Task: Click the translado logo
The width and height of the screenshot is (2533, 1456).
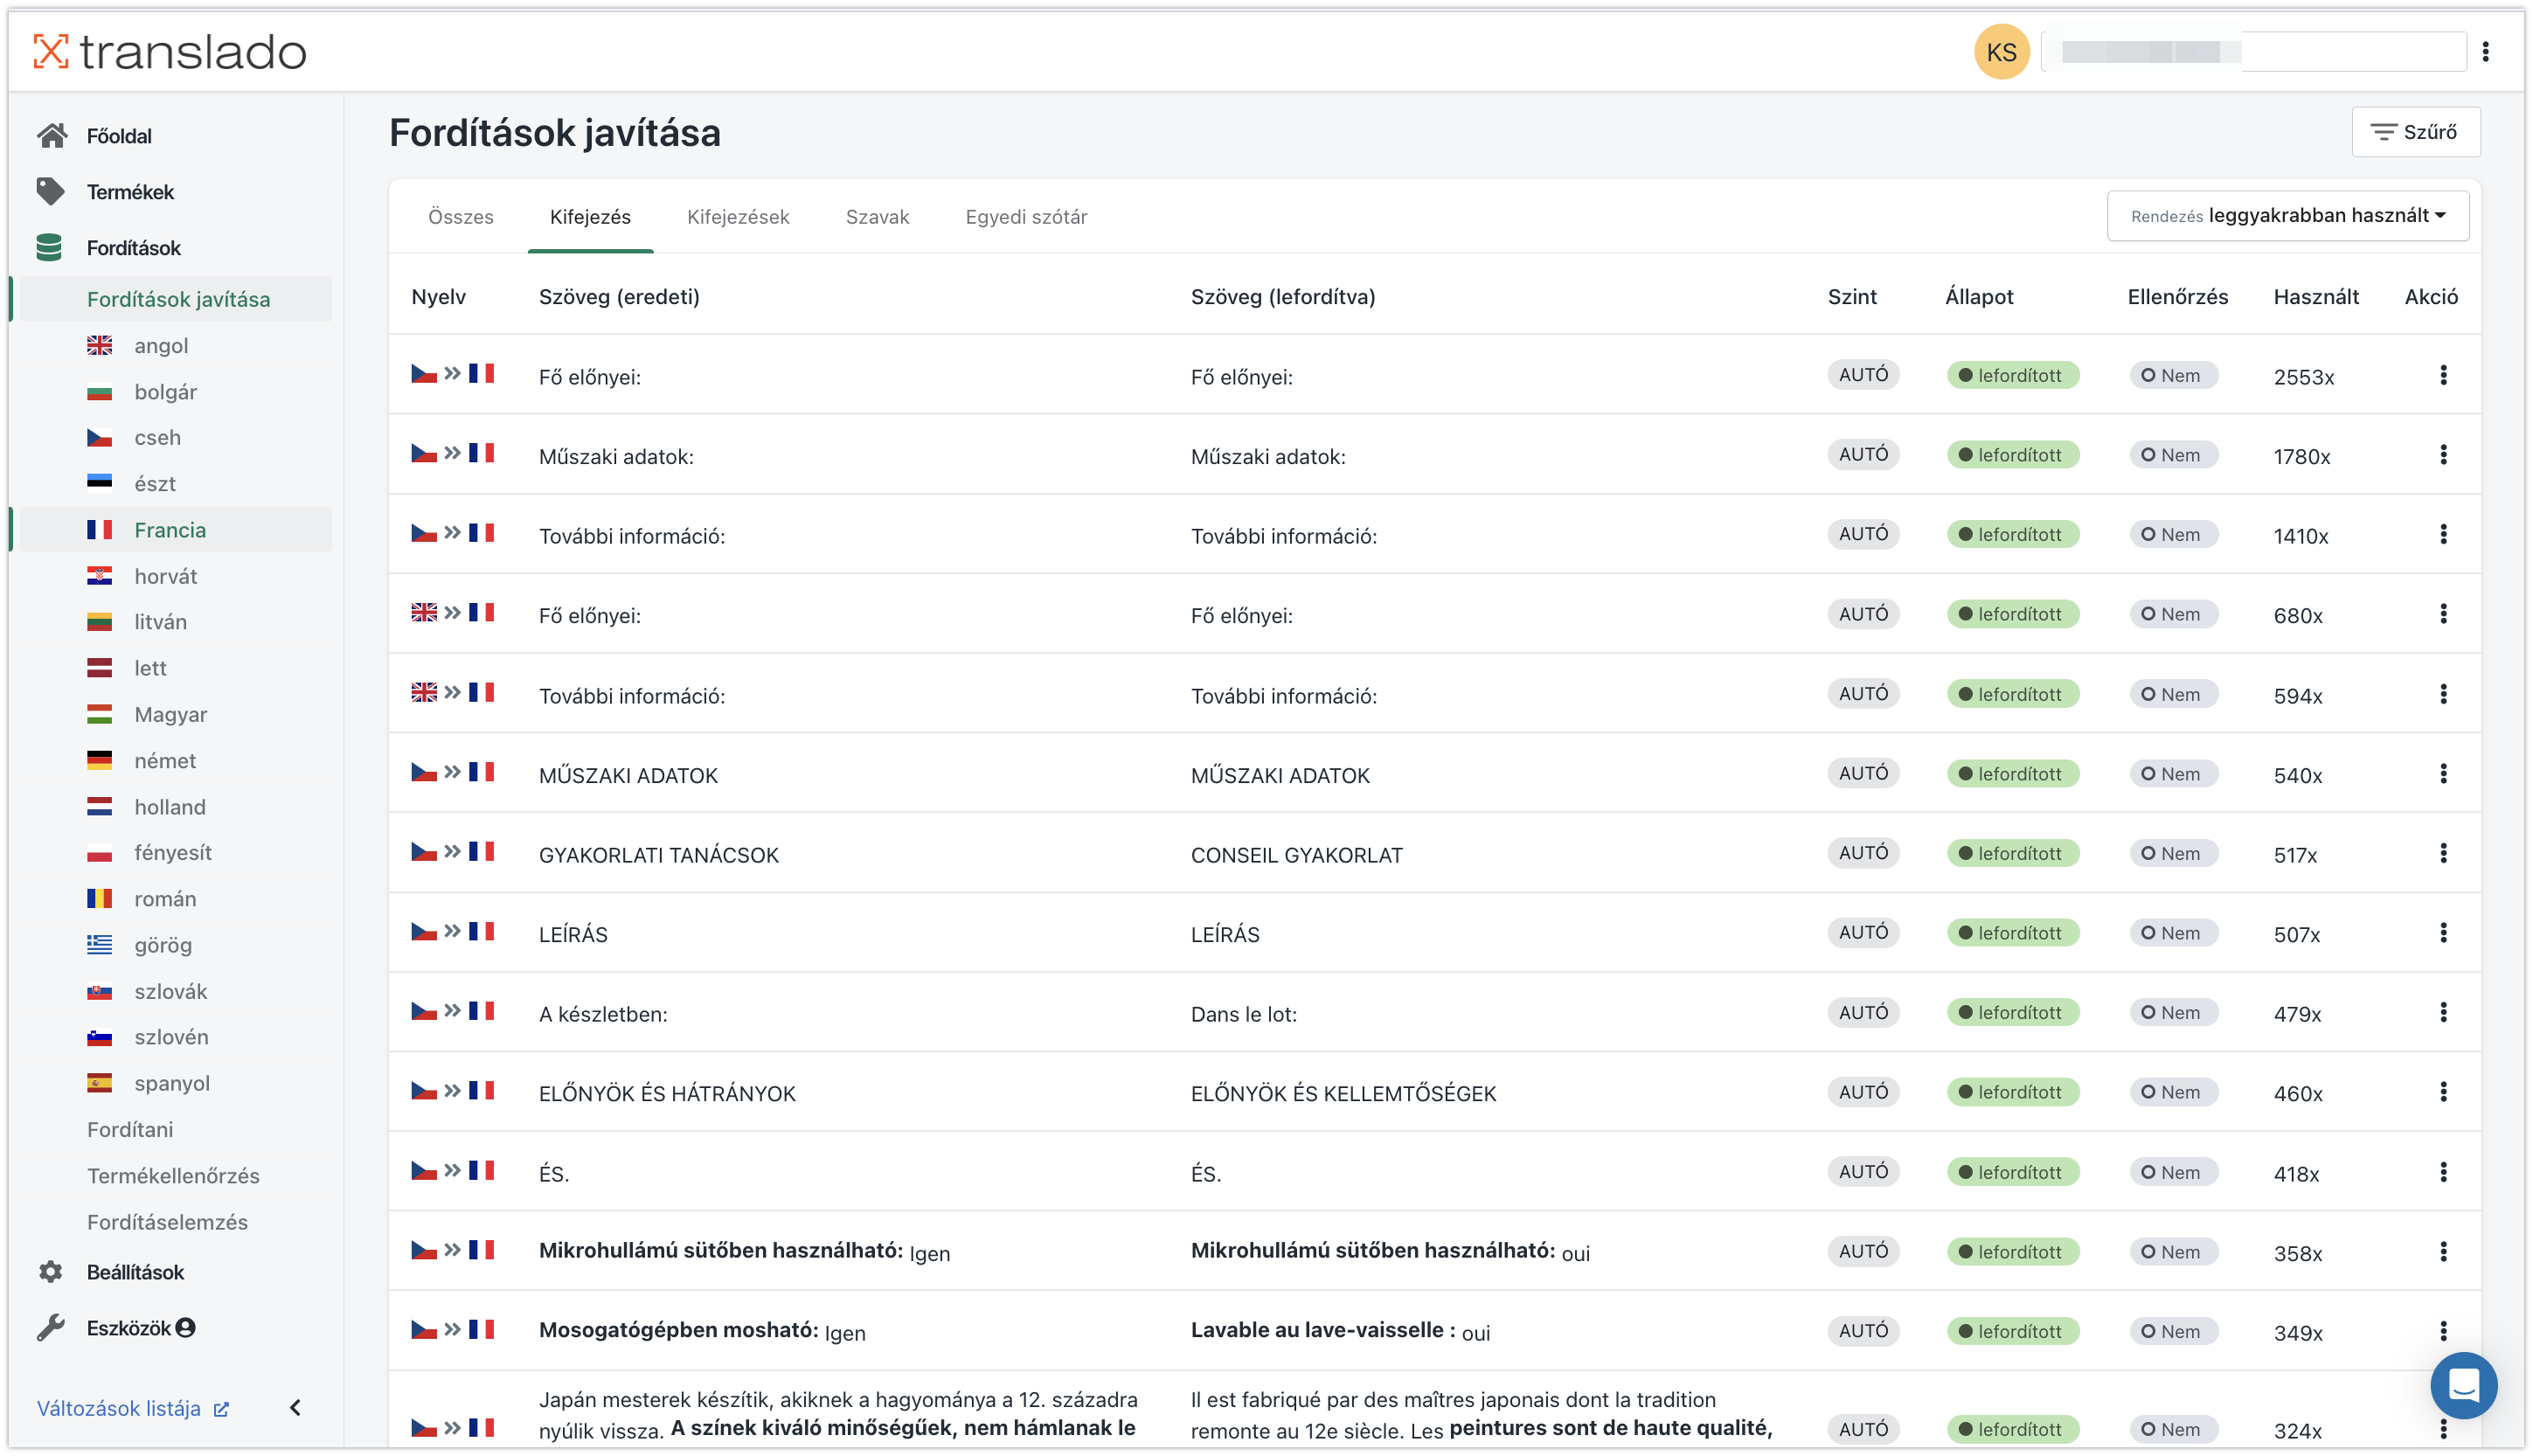Action: coord(170,52)
